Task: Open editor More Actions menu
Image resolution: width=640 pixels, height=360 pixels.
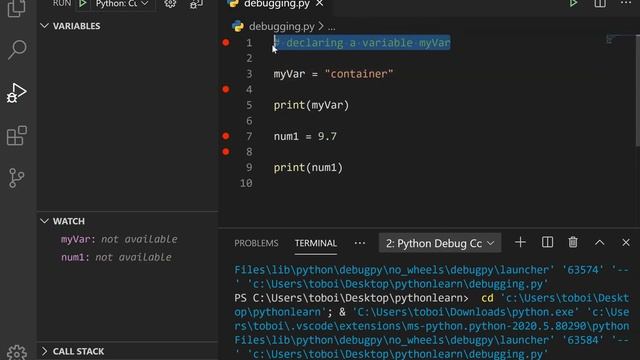Action: 626,3
